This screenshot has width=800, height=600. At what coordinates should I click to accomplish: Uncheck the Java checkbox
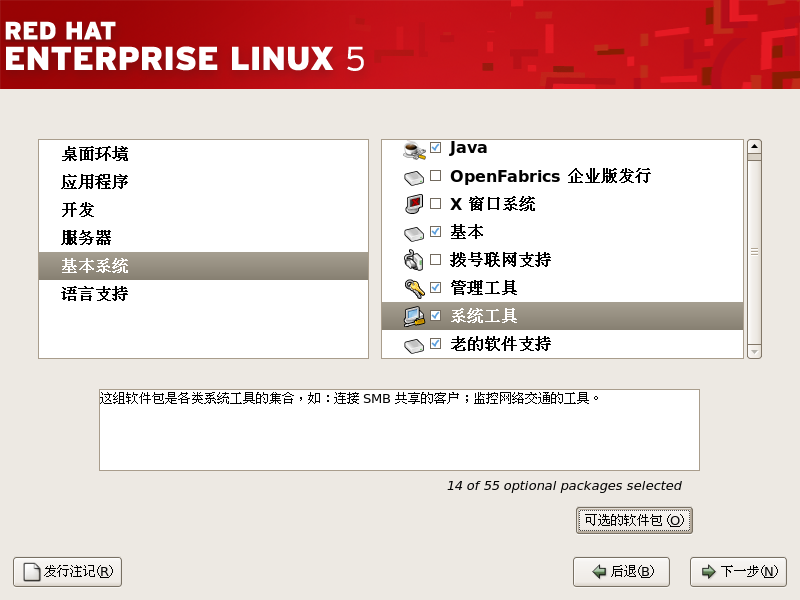[x=435, y=147]
